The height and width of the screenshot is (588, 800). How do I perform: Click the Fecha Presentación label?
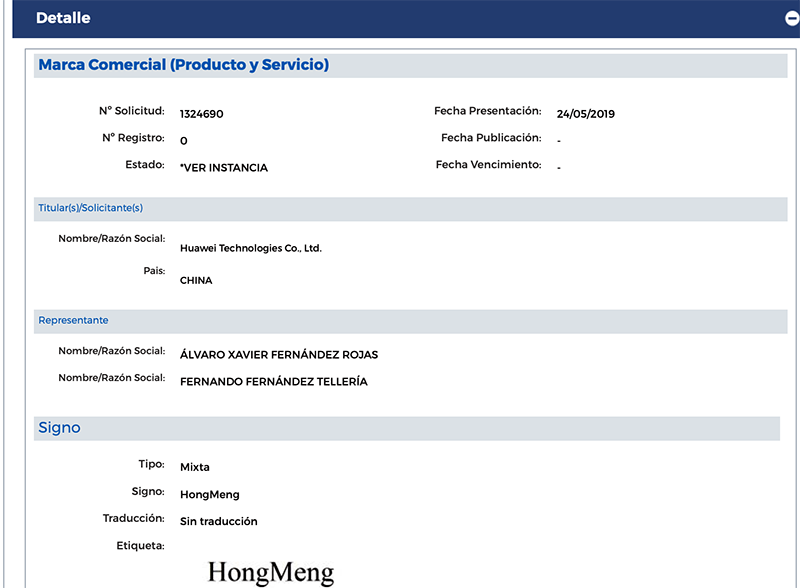point(488,111)
